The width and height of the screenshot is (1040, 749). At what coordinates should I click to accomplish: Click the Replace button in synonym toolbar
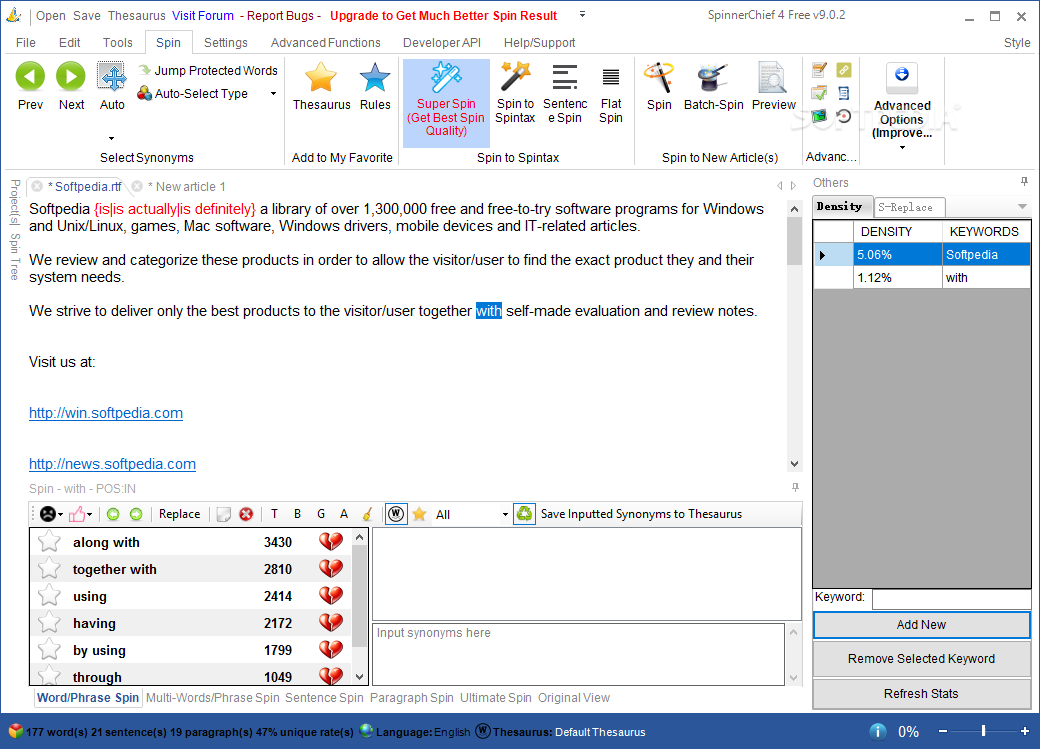point(179,514)
